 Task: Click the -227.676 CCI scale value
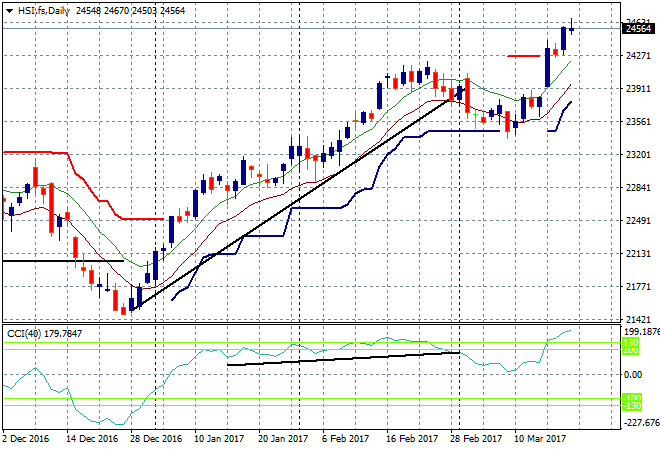tap(641, 422)
